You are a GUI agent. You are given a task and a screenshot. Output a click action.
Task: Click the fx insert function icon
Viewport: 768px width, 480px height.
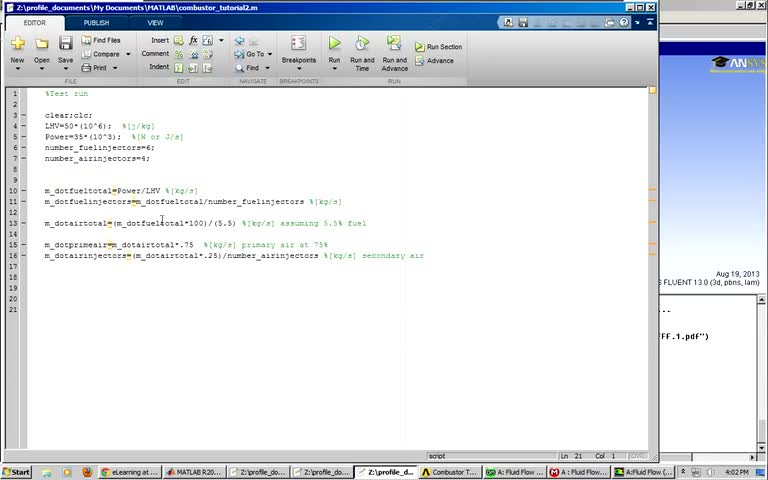(x=193, y=40)
